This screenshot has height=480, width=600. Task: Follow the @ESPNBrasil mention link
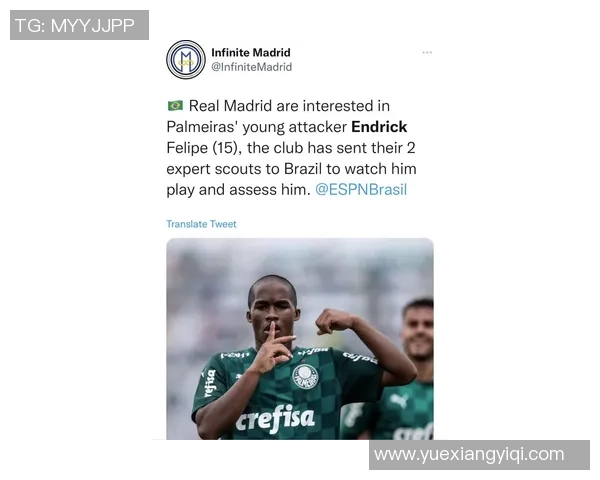click(x=361, y=189)
